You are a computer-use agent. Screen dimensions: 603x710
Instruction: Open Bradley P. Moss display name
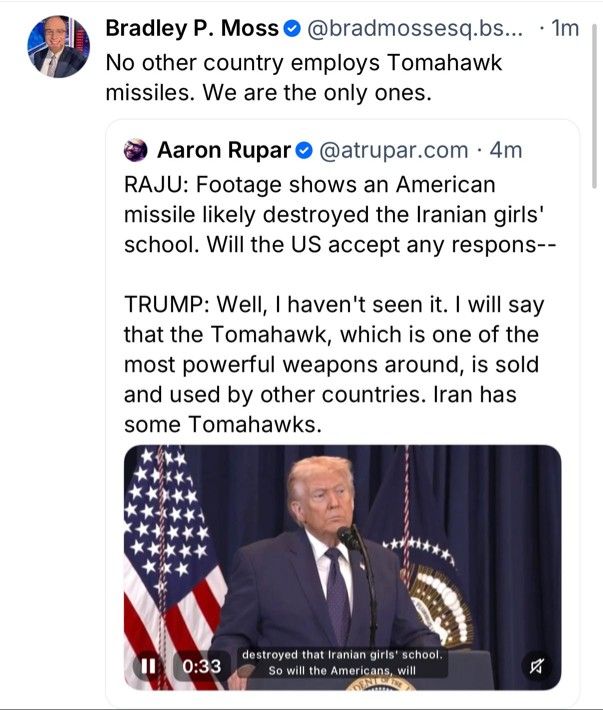point(192,29)
